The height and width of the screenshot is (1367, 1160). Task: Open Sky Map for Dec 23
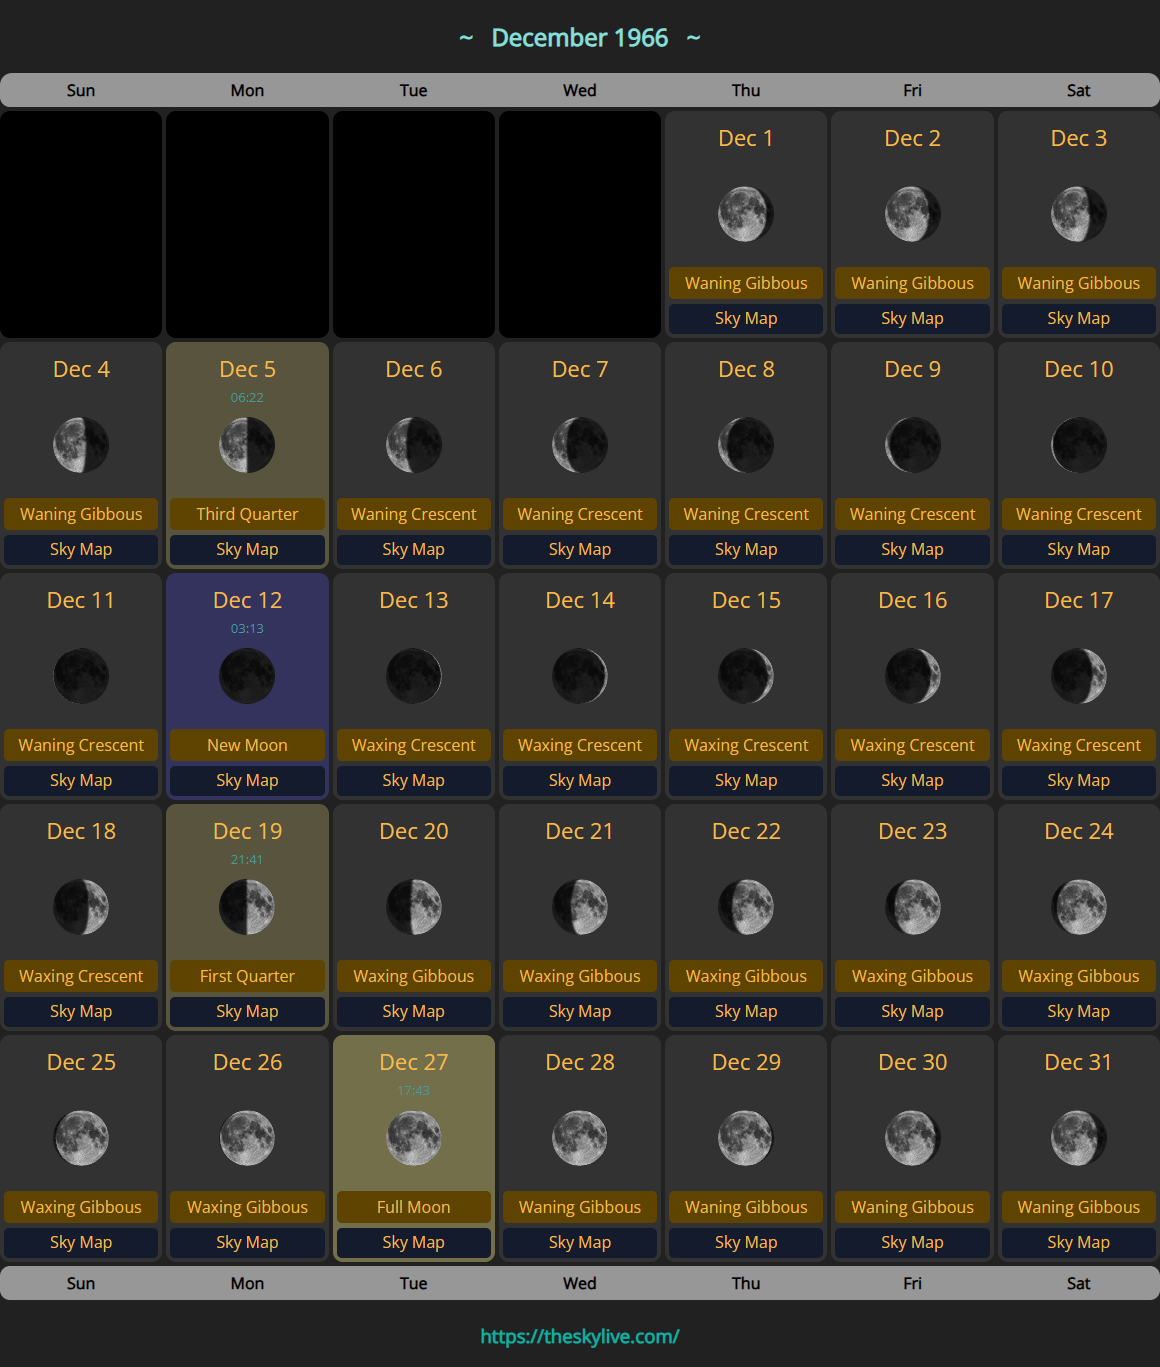[913, 1011]
